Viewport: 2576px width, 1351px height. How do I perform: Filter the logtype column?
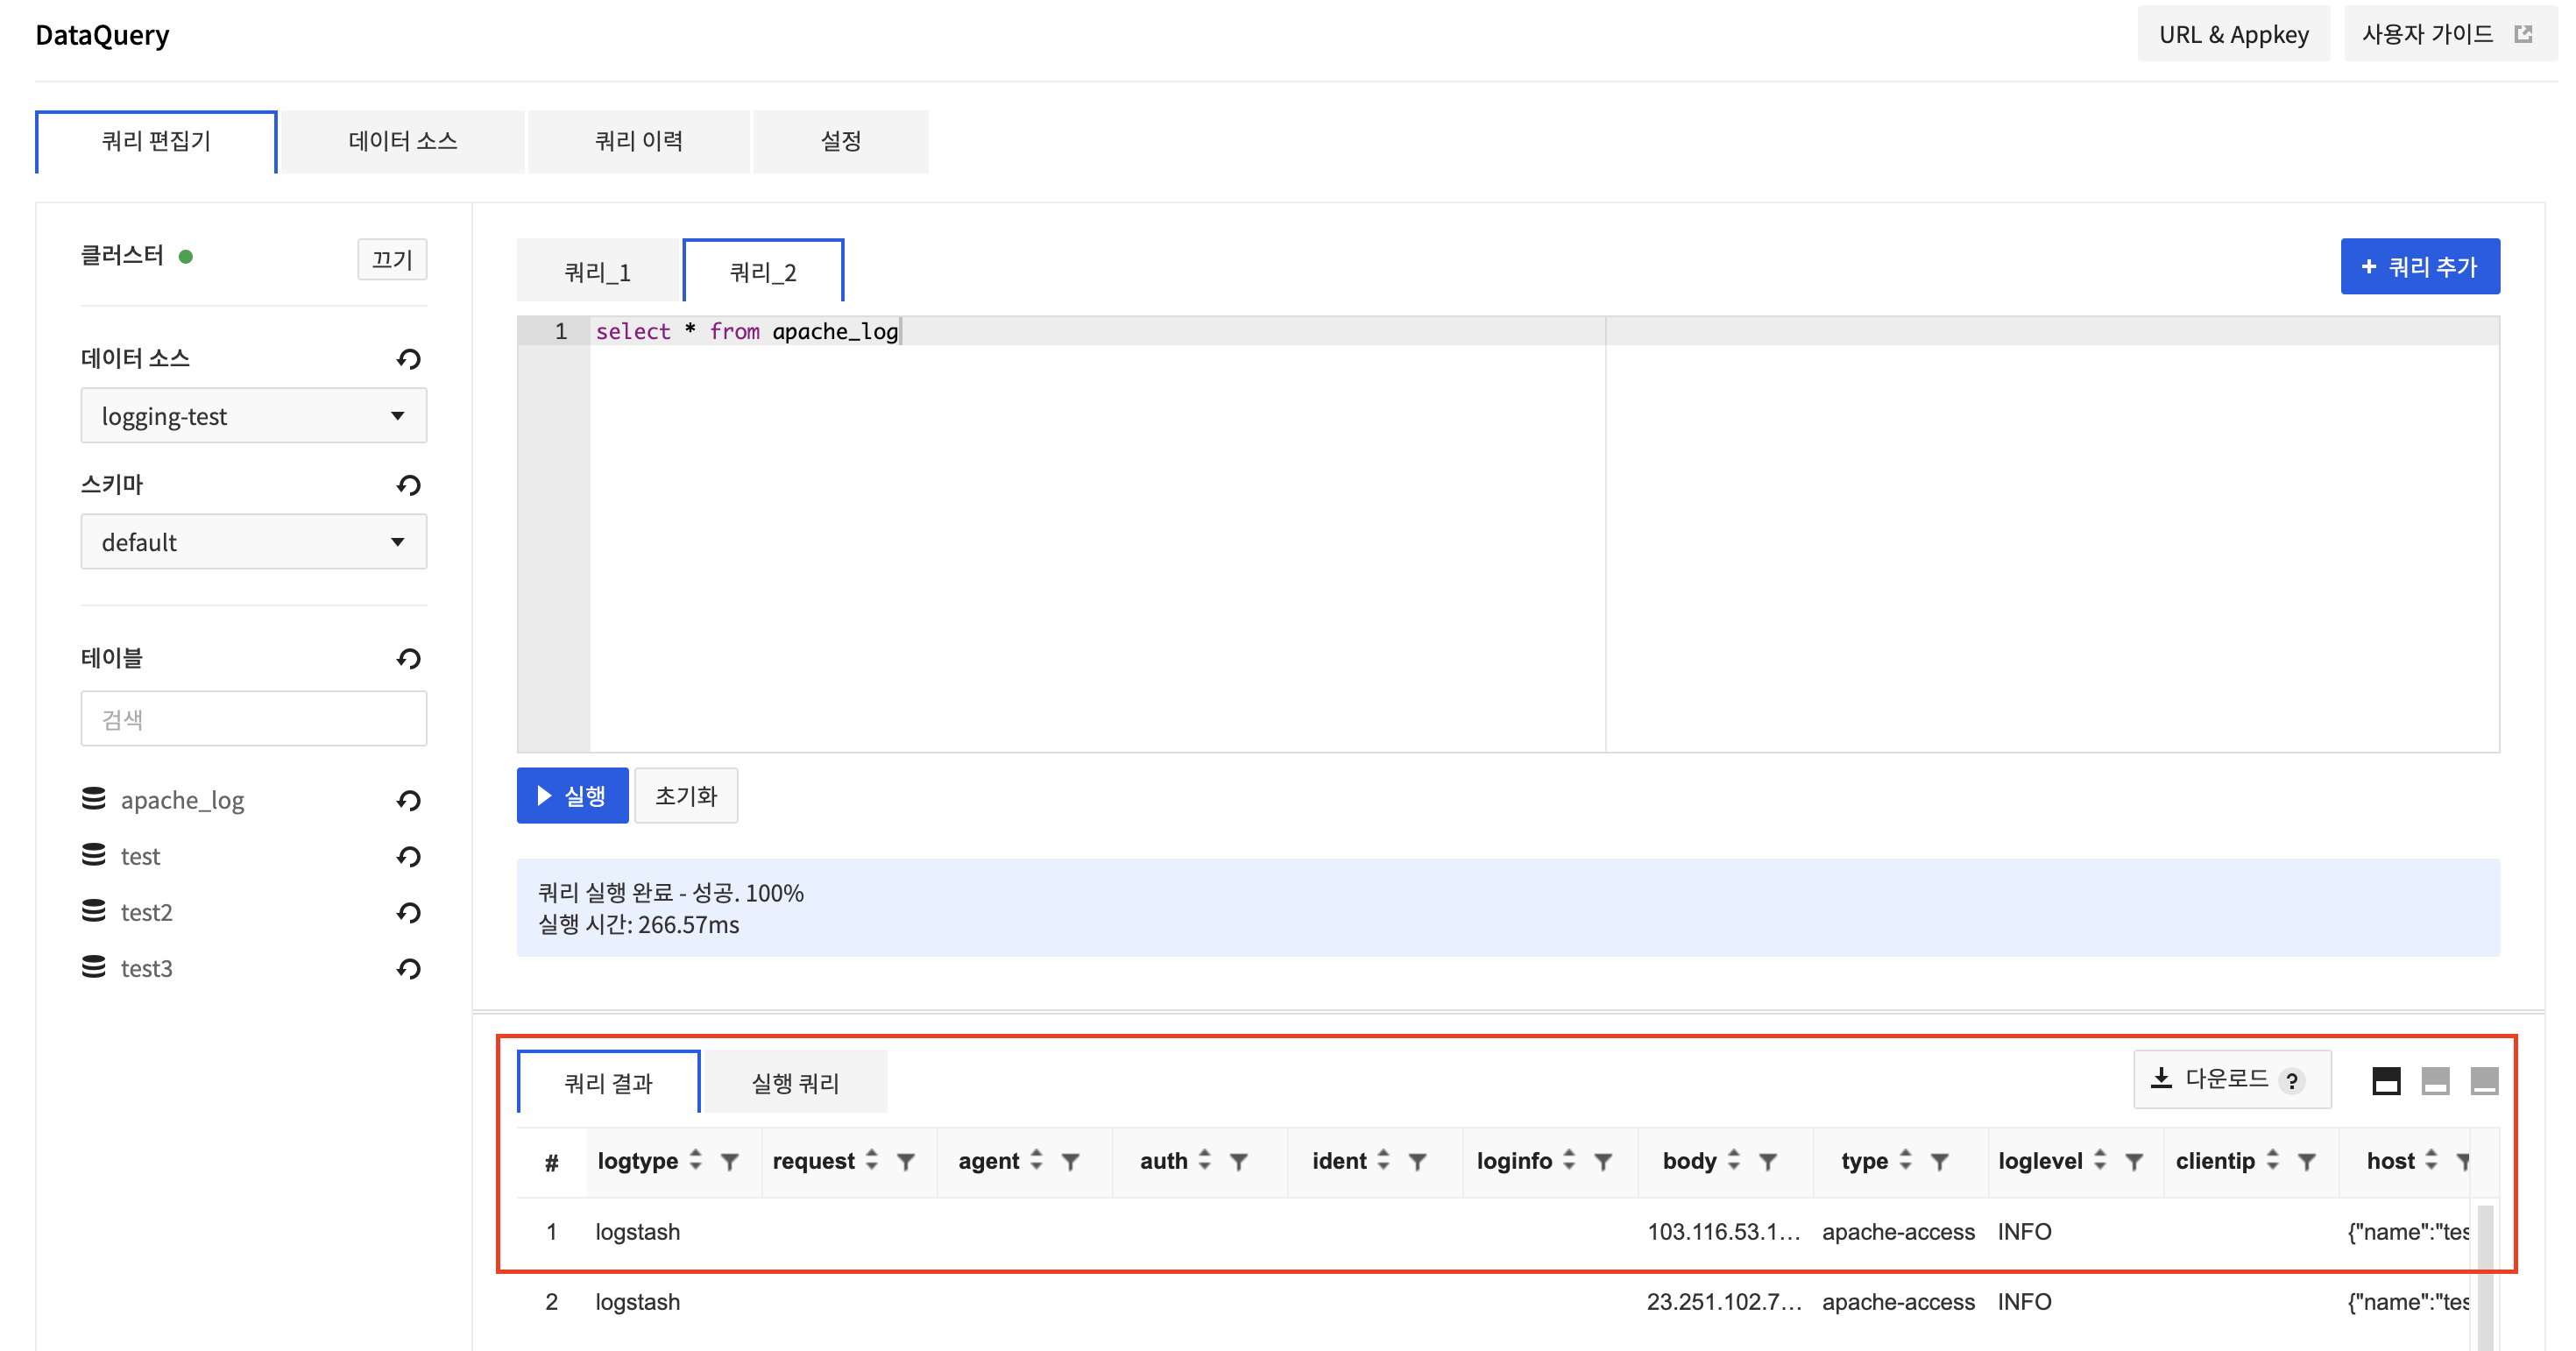pyautogui.click(x=730, y=1161)
